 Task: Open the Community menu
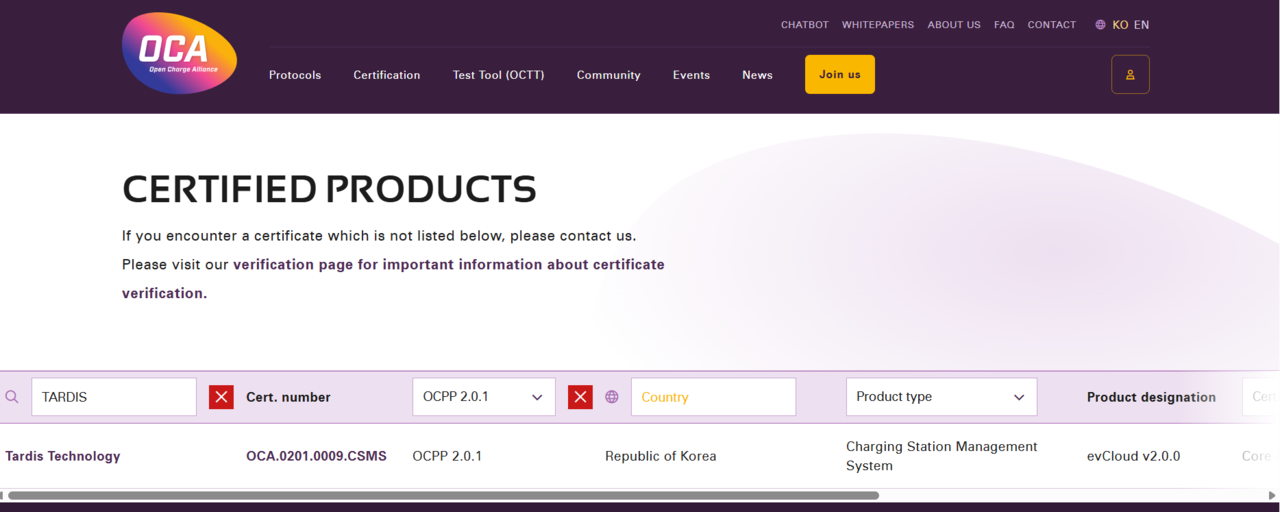[608, 75]
